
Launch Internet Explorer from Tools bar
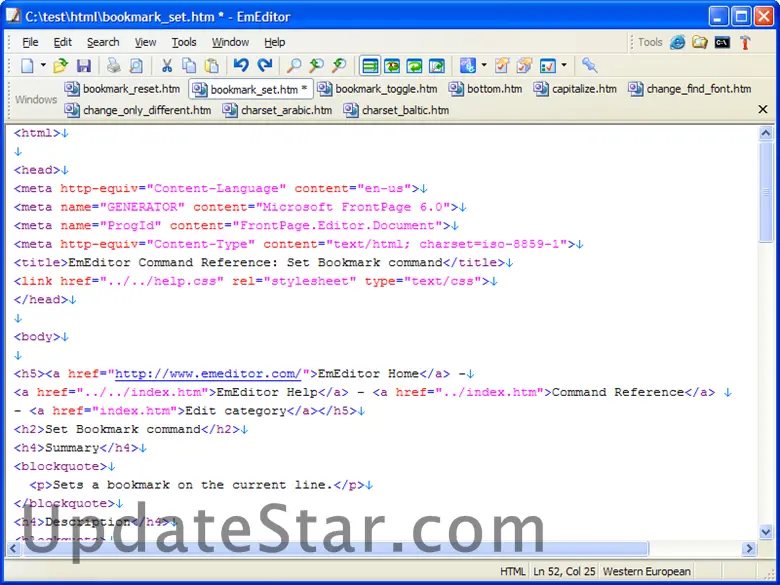point(678,42)
